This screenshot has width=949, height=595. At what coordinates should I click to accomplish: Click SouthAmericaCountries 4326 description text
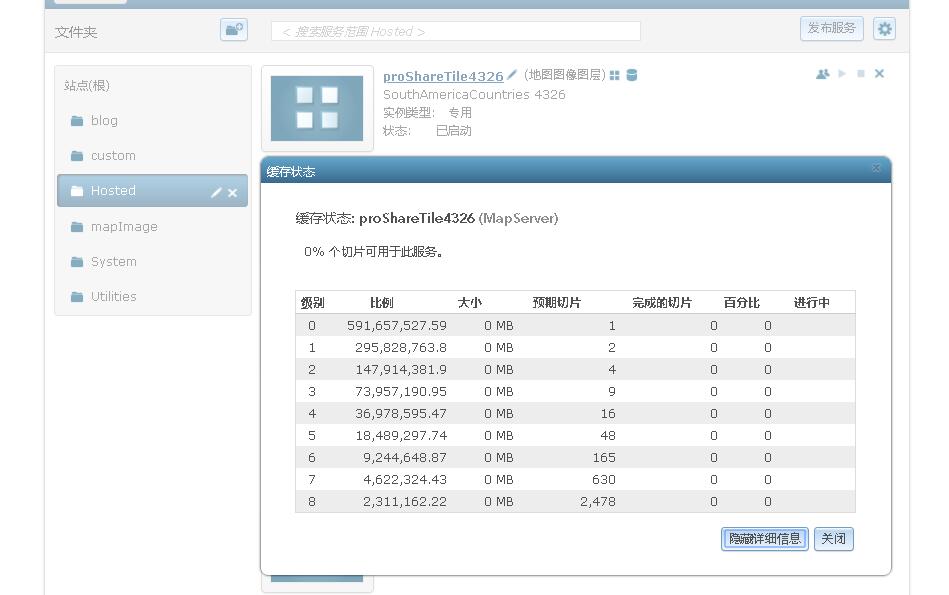[474, 94]
